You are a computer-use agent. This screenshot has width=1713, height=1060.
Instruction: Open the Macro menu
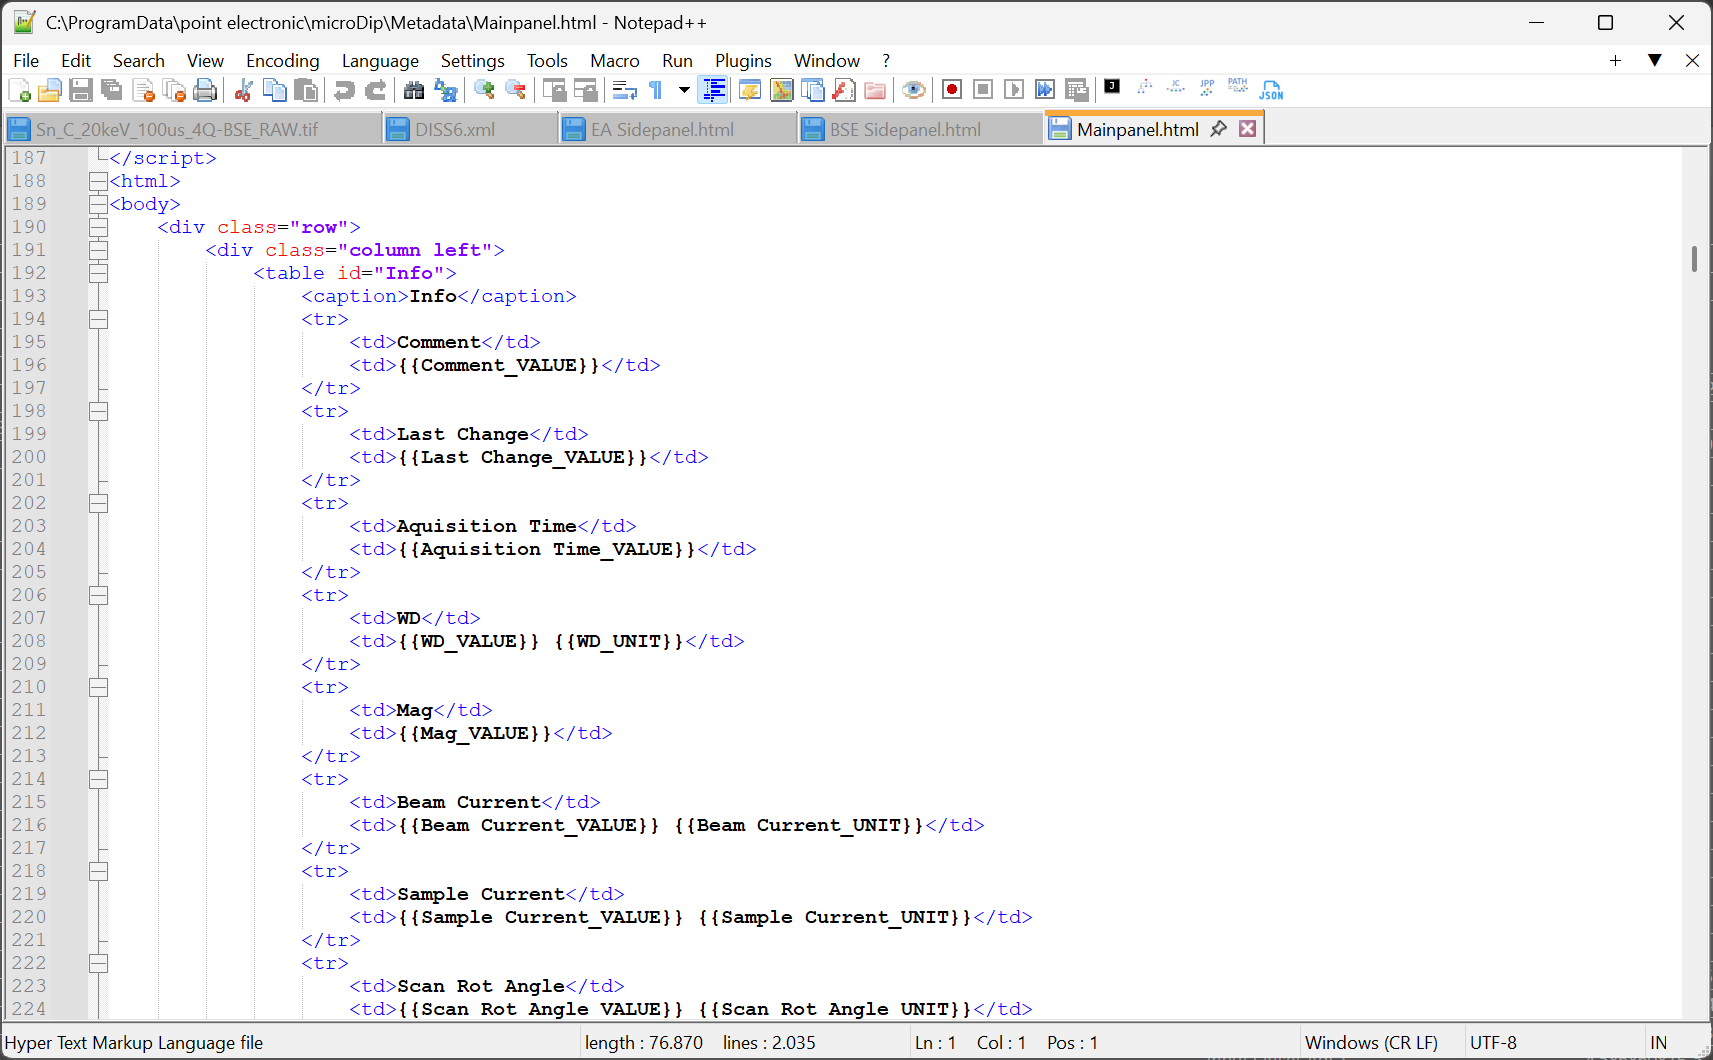click(615, 61)
